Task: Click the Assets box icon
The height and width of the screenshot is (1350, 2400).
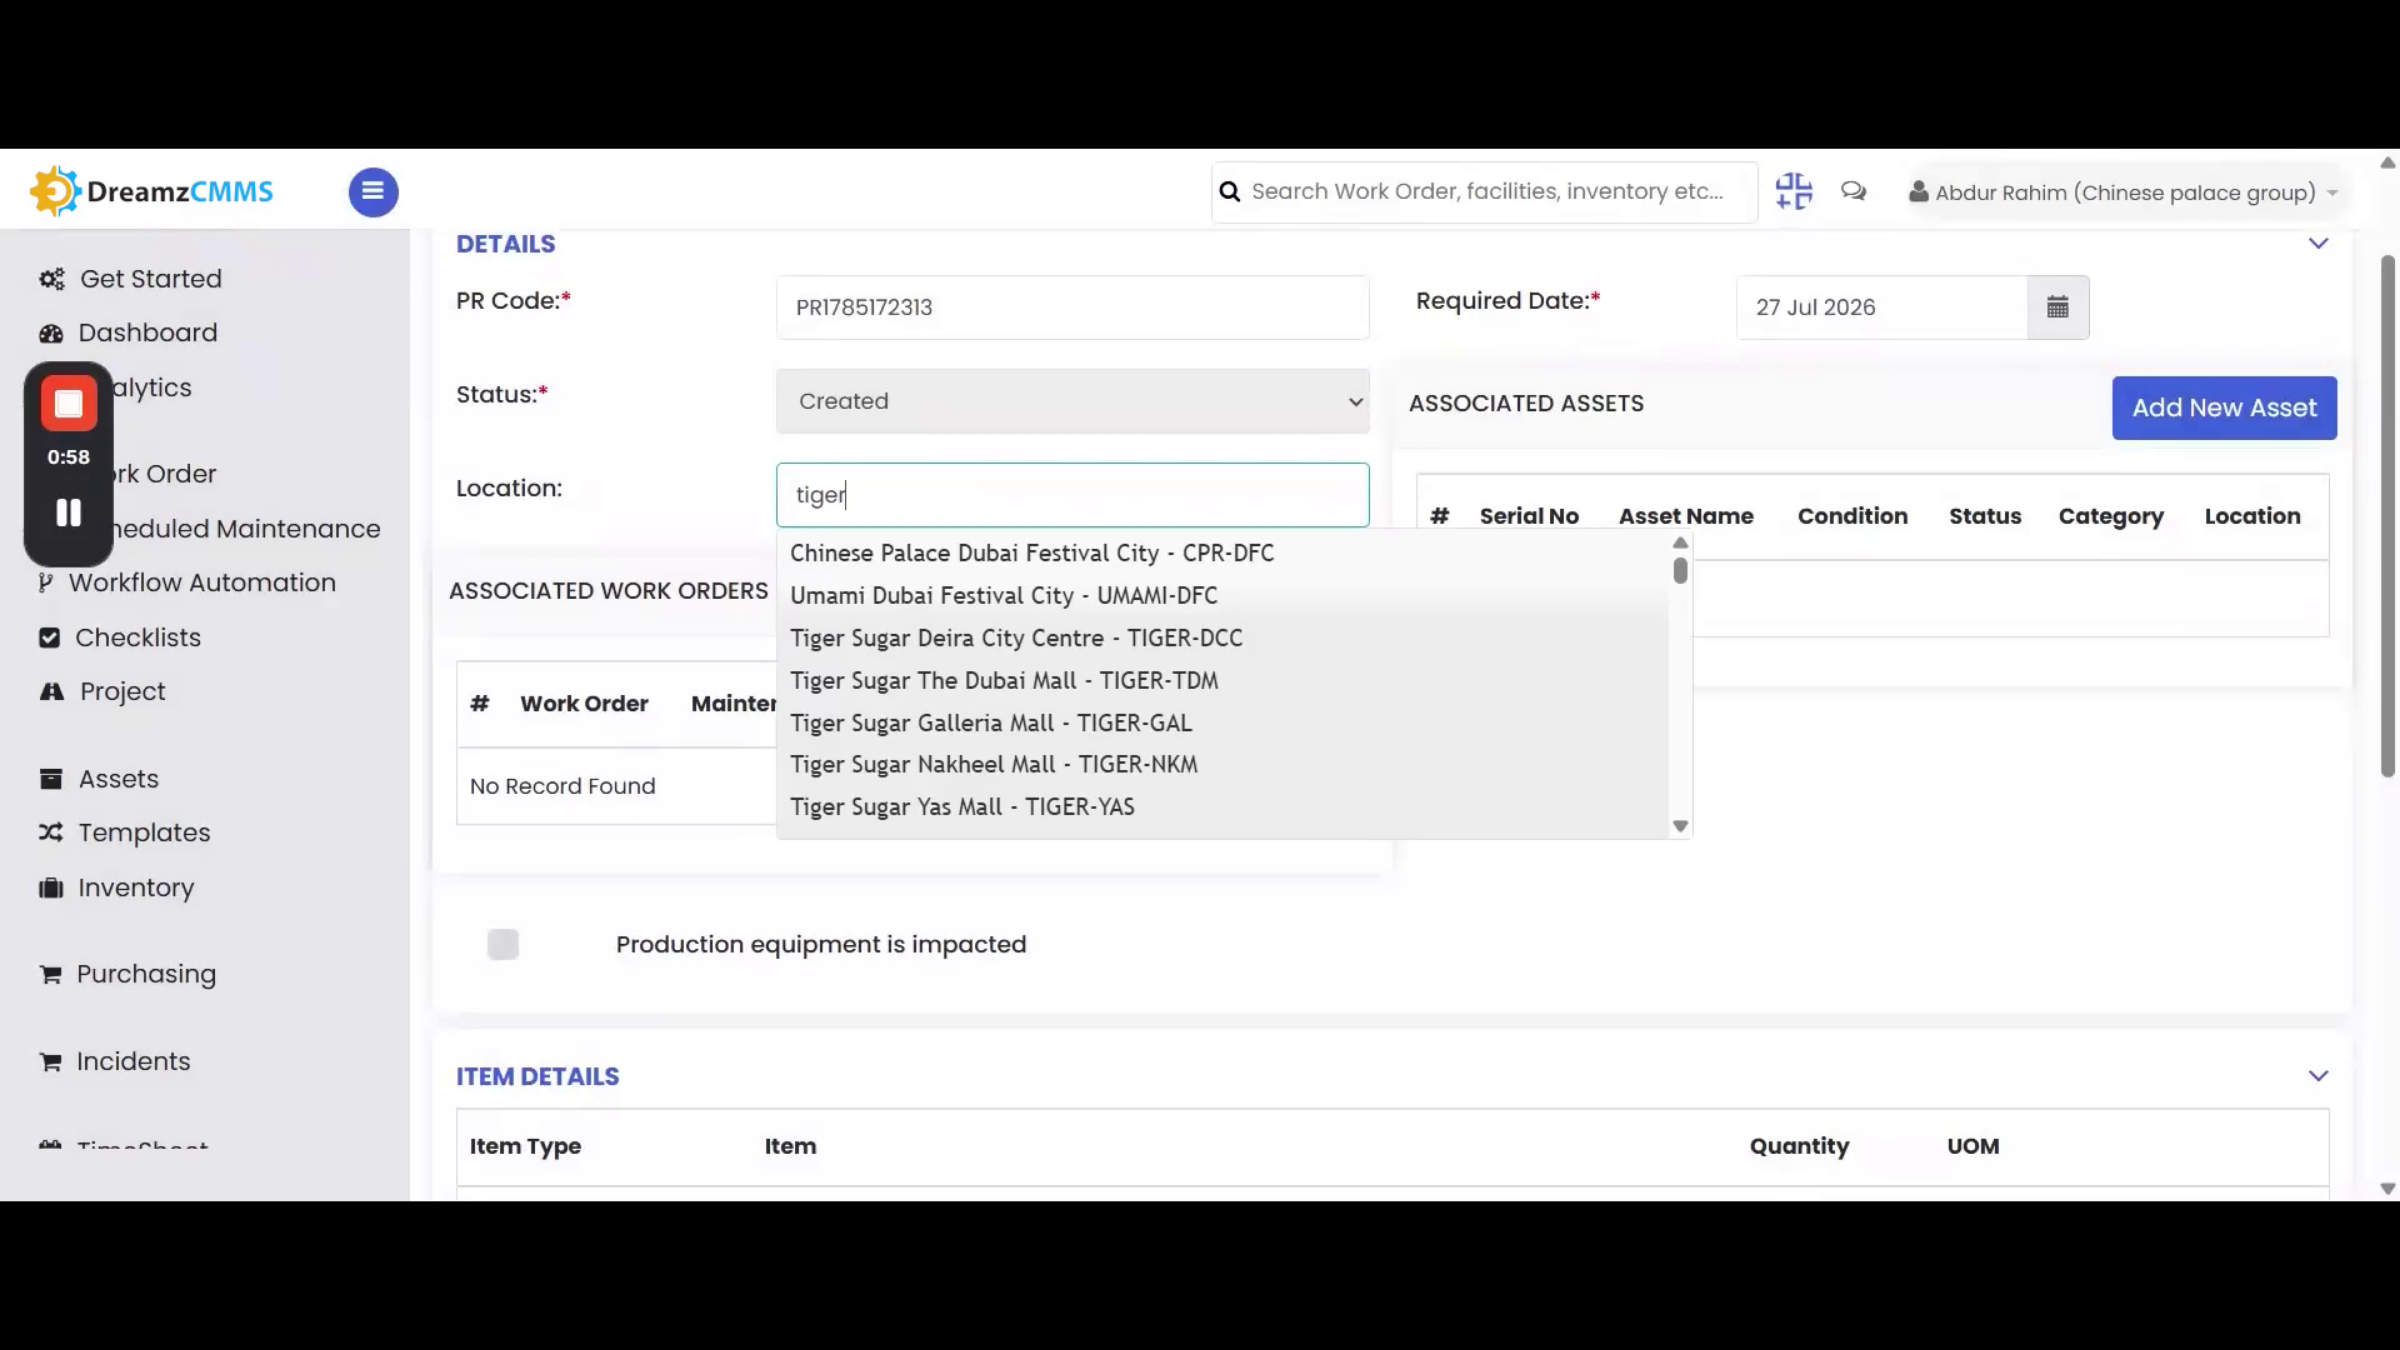Action: pyautogui.click(x=51, y=779)
